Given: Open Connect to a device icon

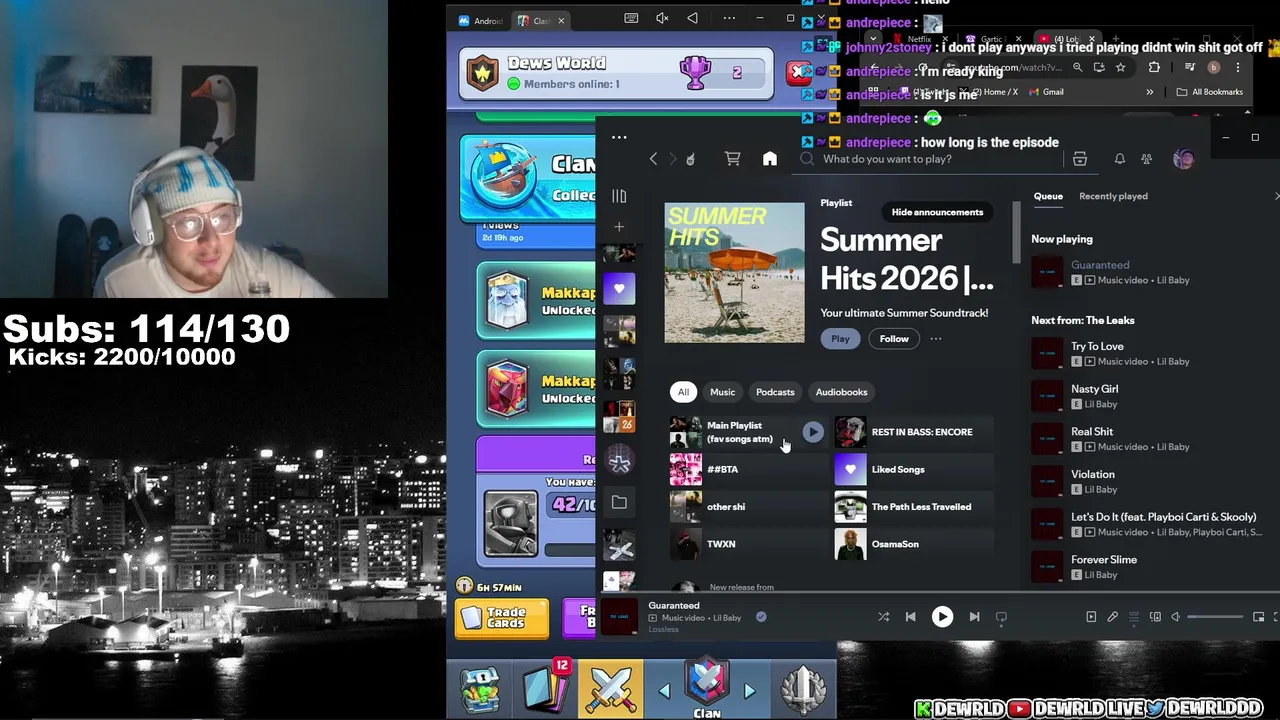Looking at the screenshot, I should [1155, 617].
